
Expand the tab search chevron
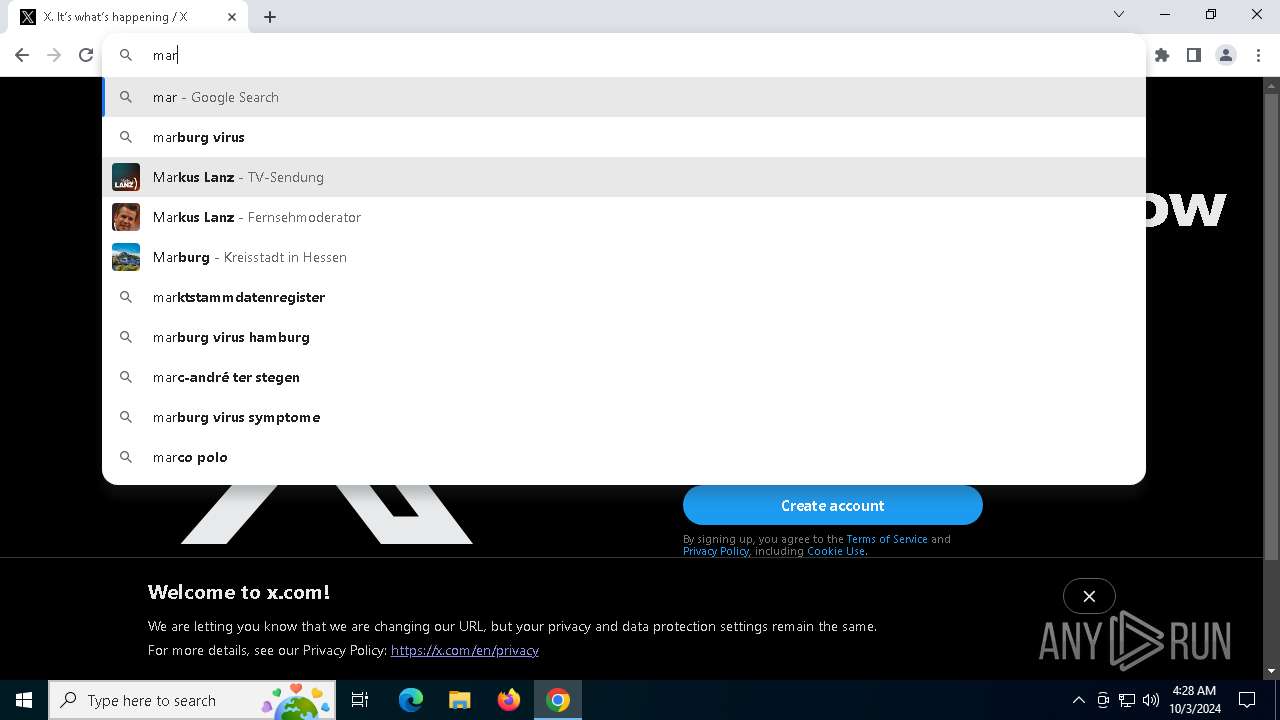tap(1119, 14)
